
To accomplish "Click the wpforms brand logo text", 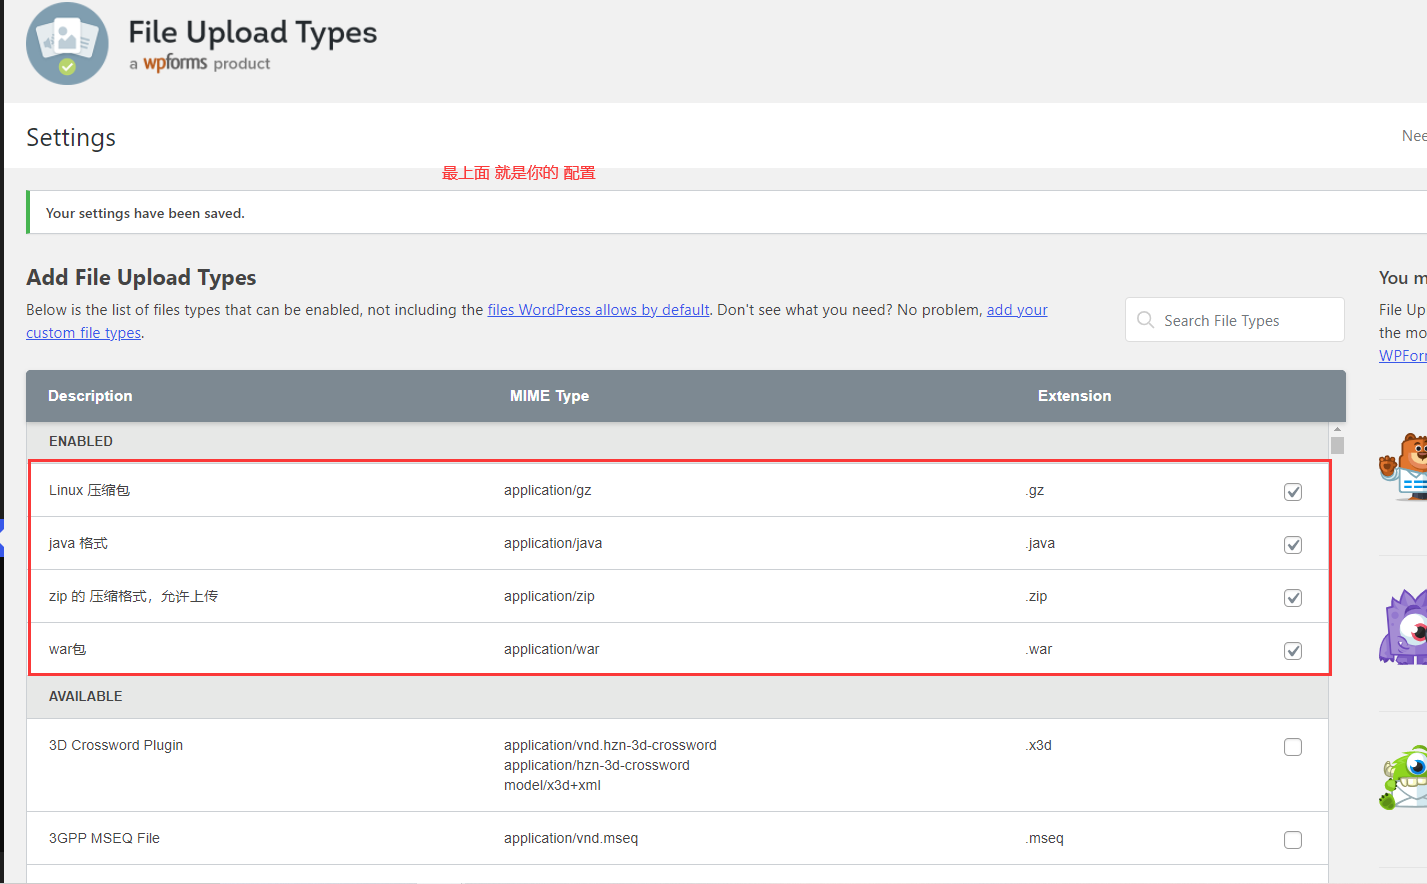I will click(x=175, y=63).
